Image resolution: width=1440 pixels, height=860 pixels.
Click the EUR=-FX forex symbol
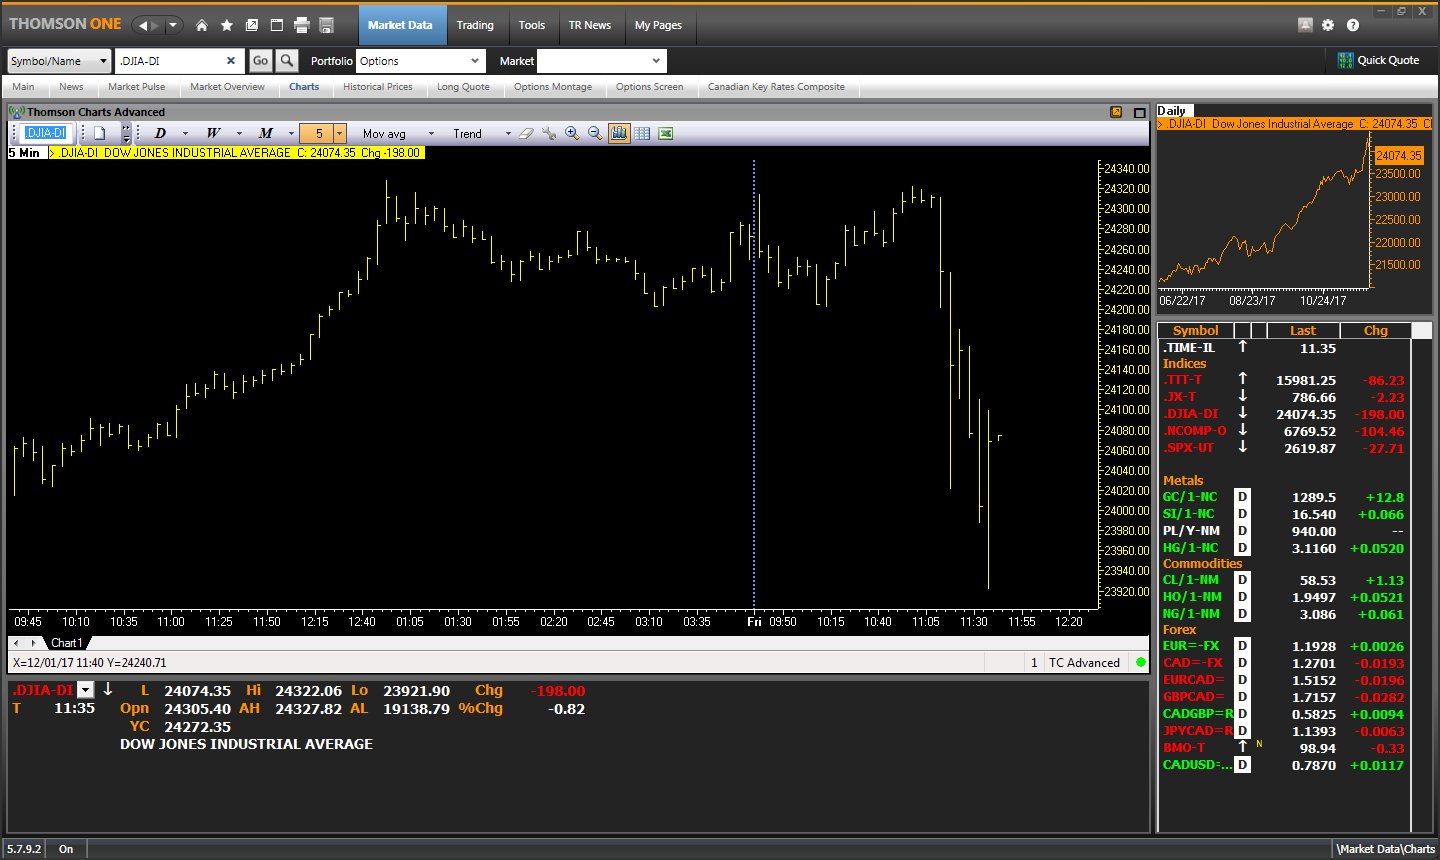1193,646
